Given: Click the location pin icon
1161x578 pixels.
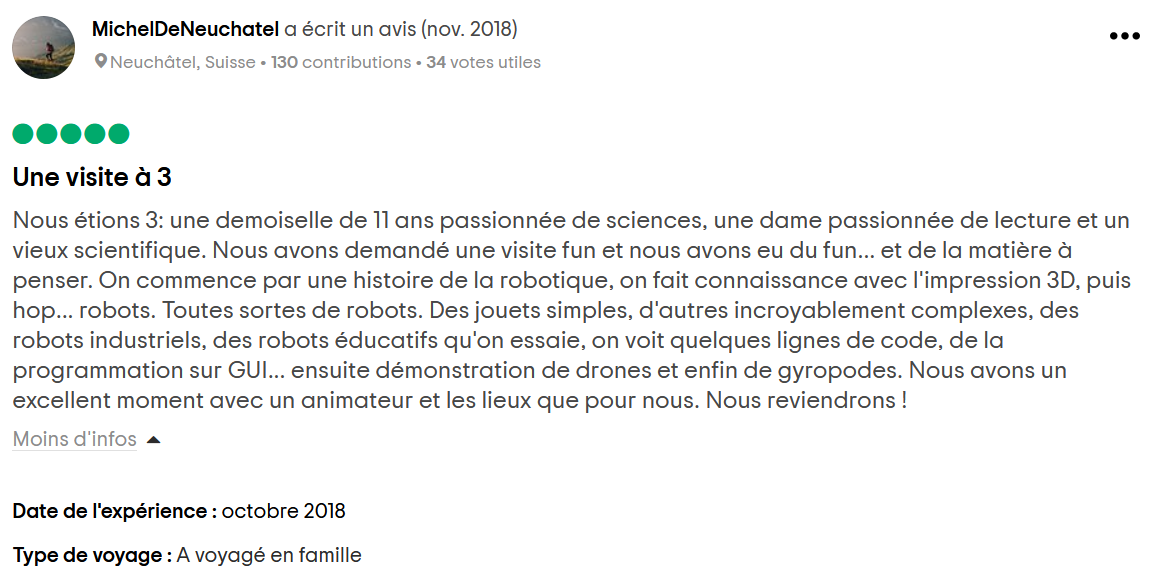Looking at the screenshot, I should tap(101, 61).
